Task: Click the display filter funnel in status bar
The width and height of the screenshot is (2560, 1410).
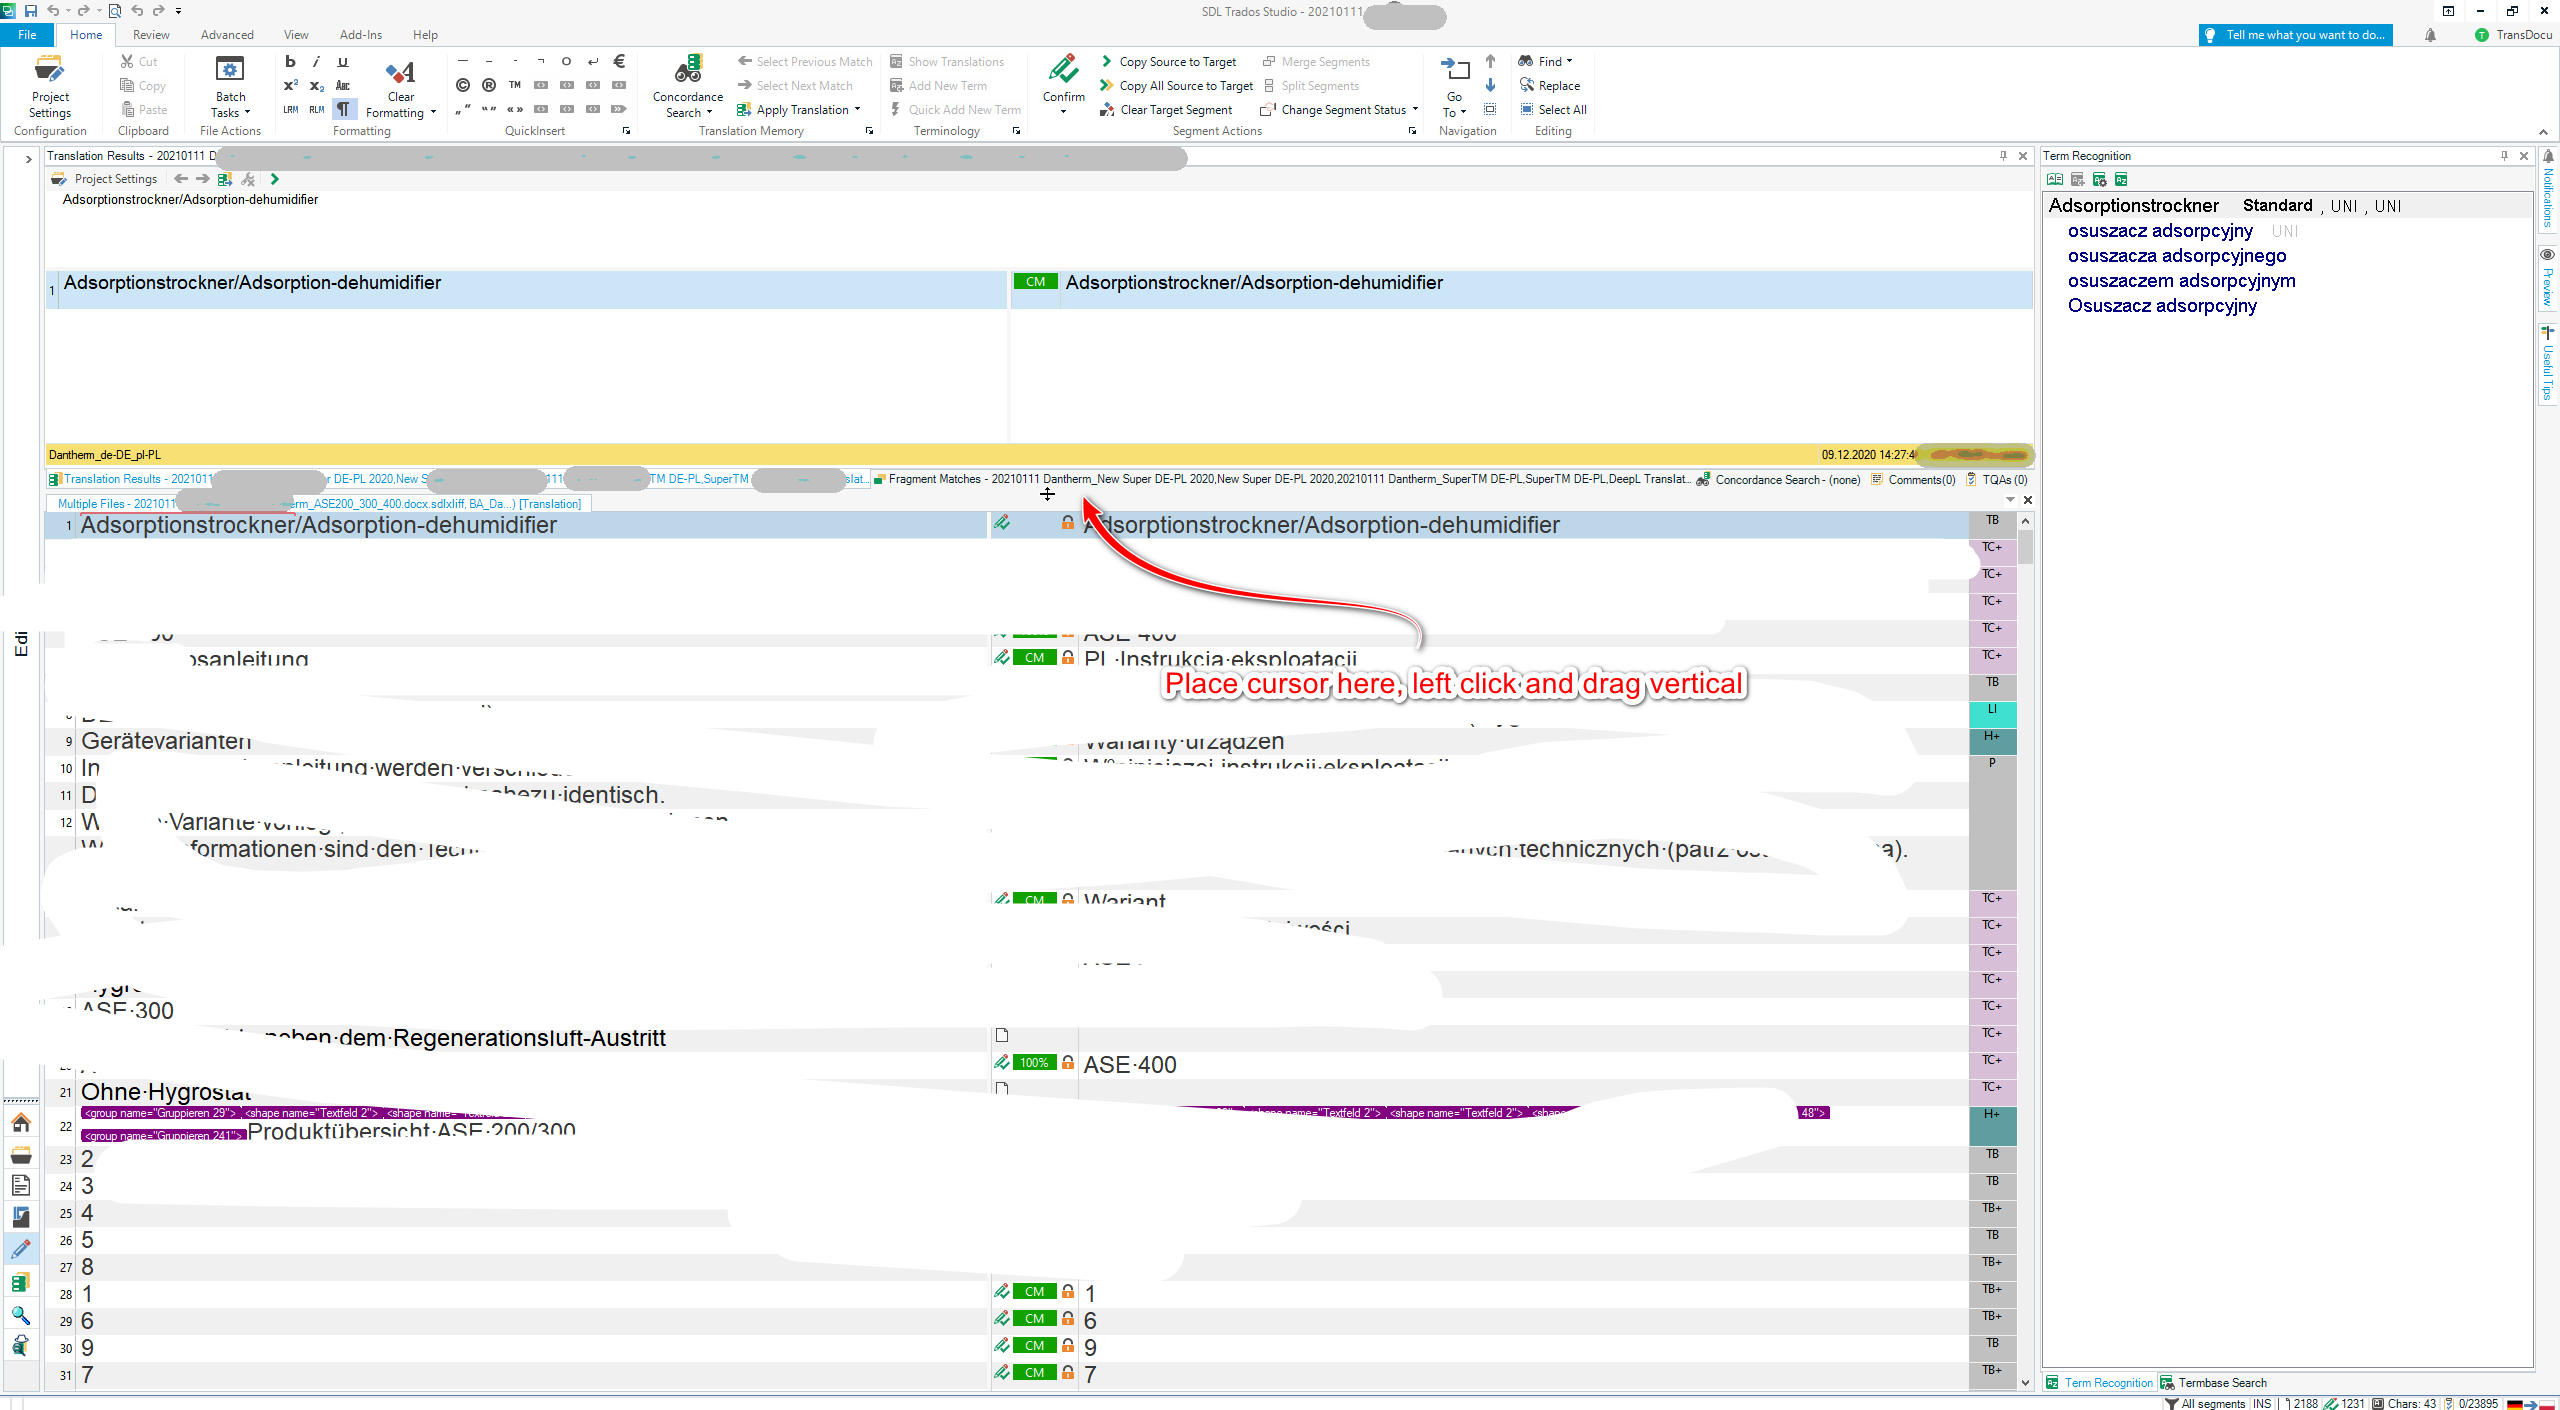Action: point(2171,1404)
